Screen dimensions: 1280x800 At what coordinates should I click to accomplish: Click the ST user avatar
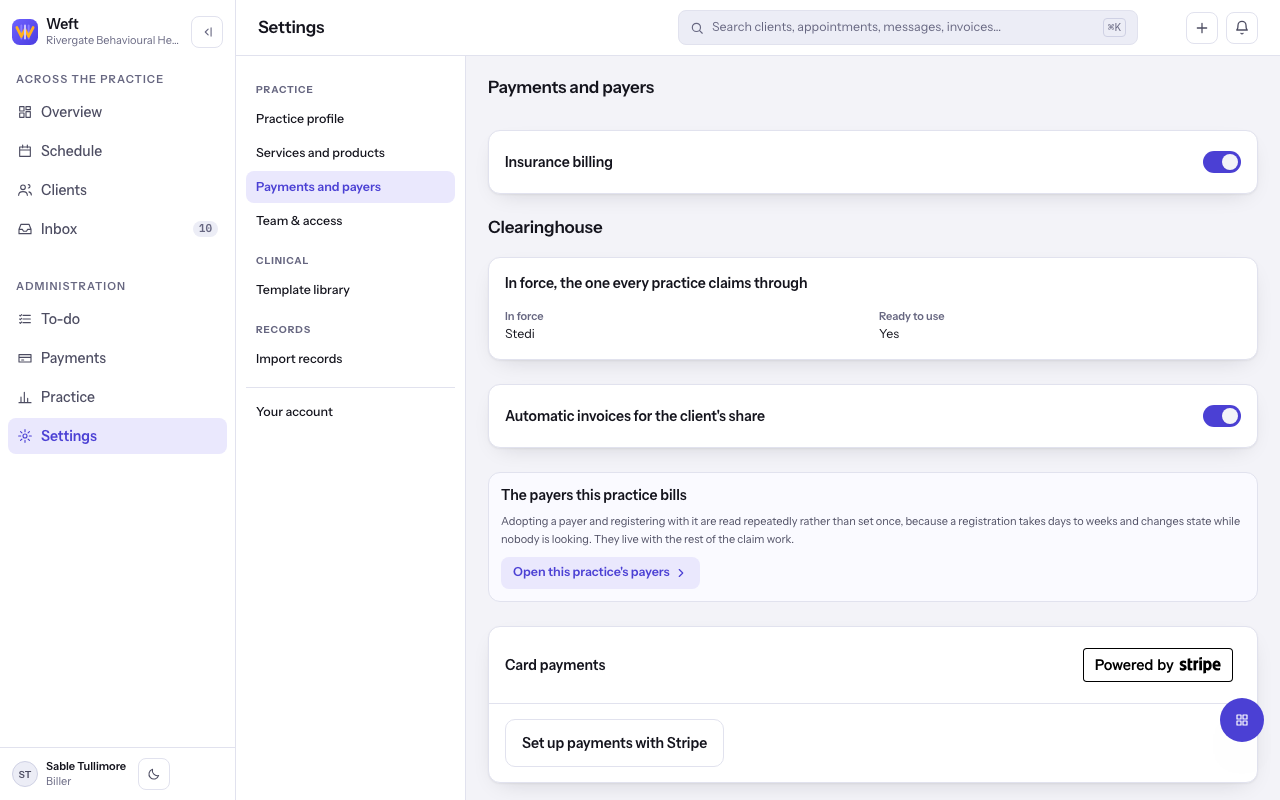25,774
